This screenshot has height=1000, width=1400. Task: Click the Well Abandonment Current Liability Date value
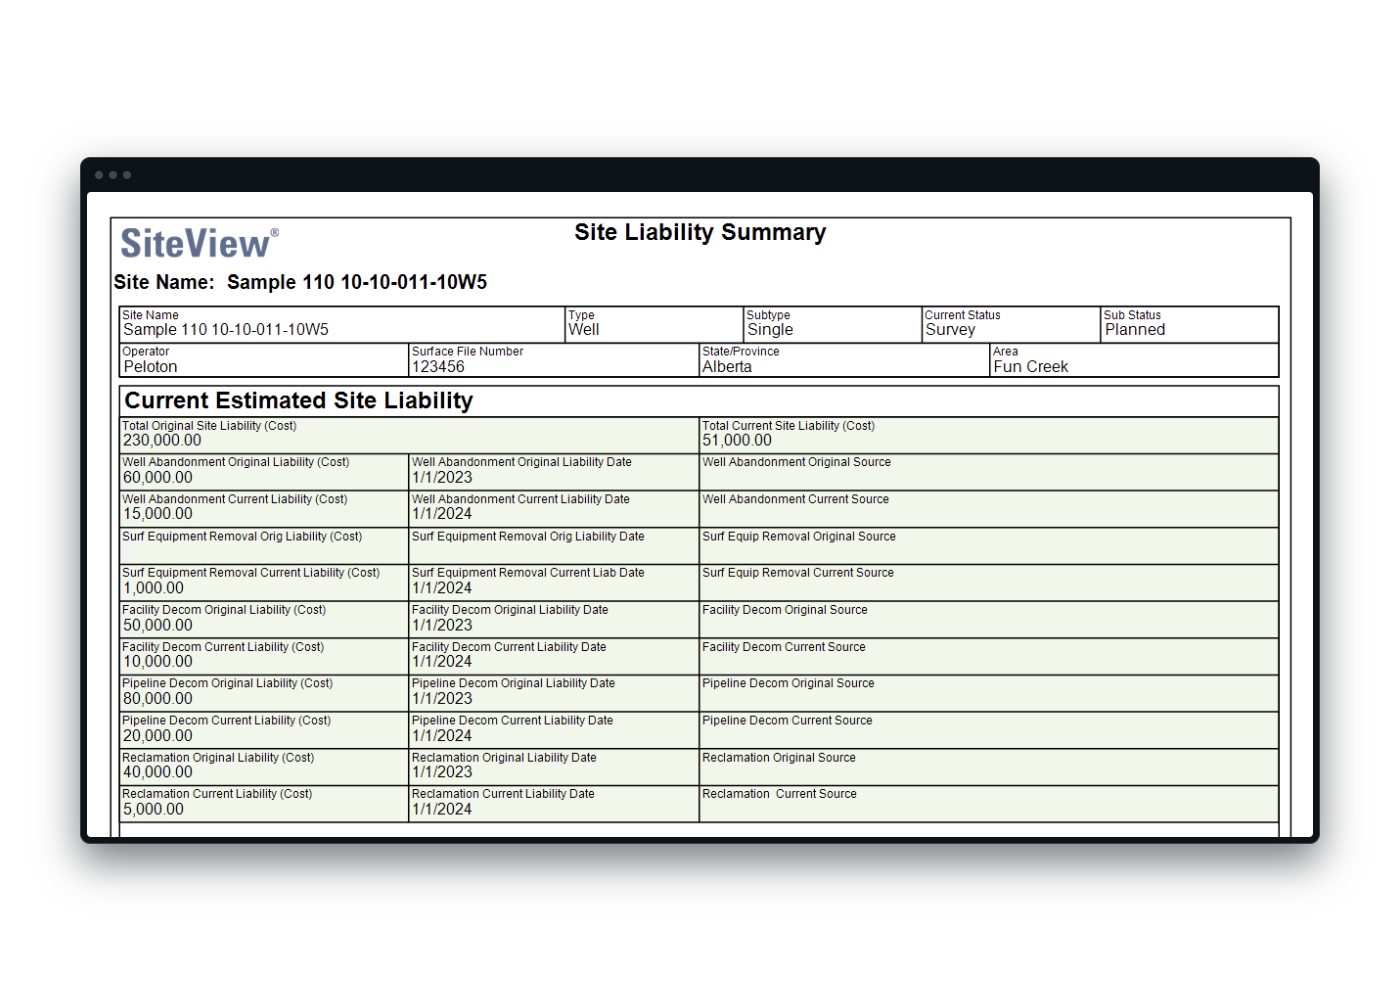click(442, 514)
